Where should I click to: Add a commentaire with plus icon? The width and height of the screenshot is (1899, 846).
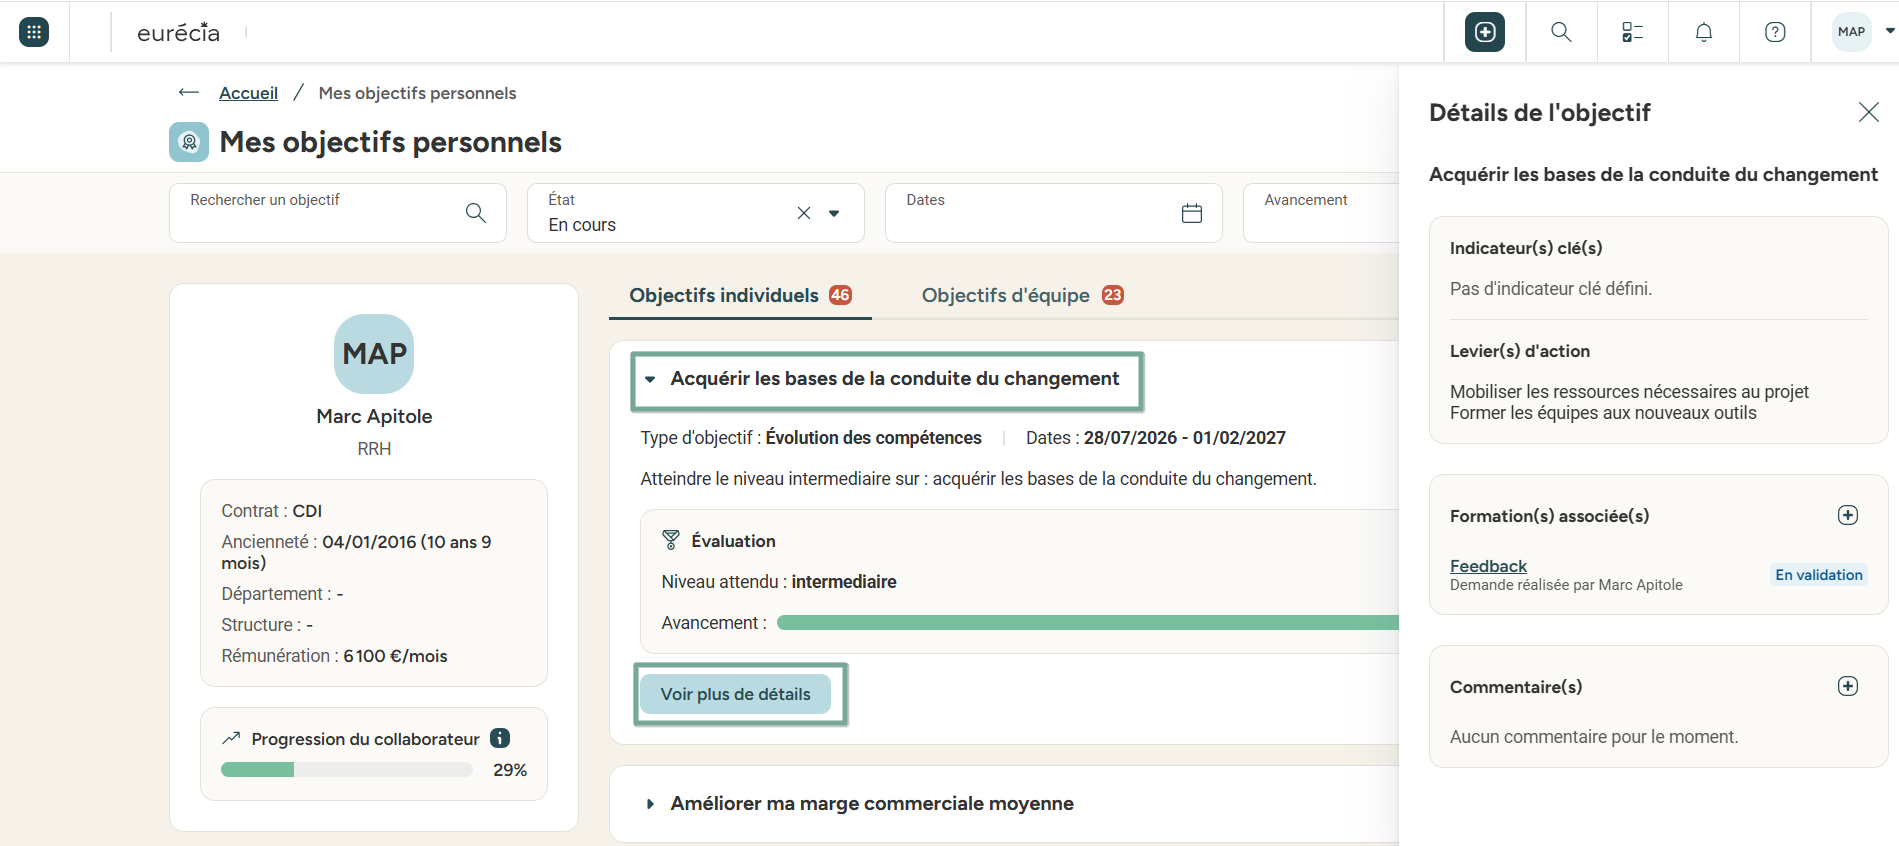tap(1848, 686)
